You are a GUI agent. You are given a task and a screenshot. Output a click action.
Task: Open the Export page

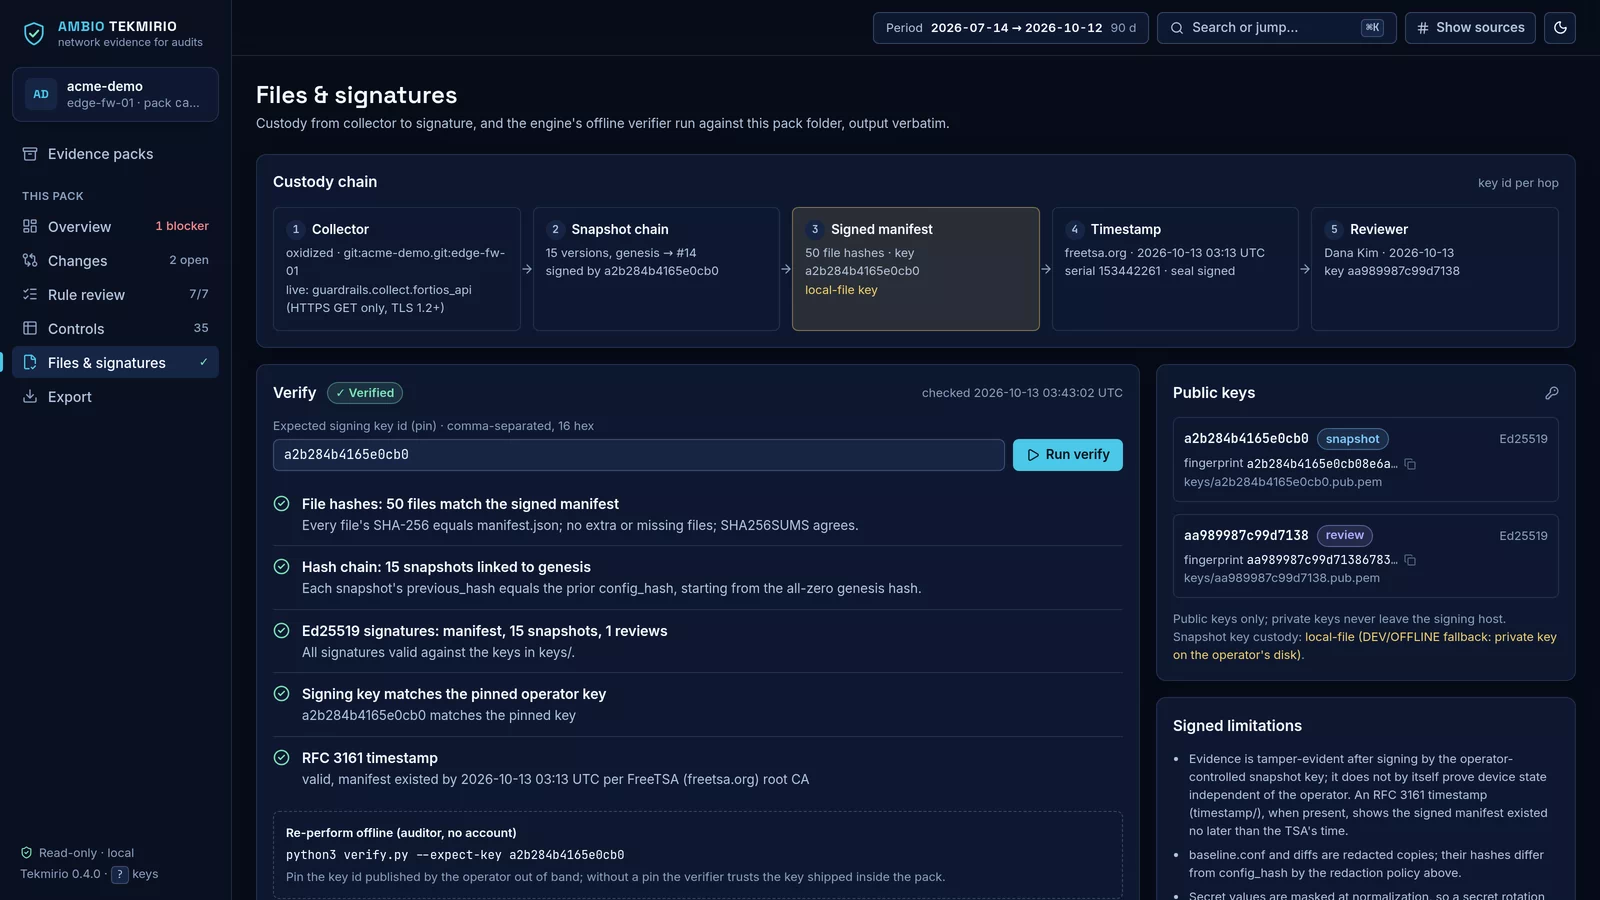[115, 397]
